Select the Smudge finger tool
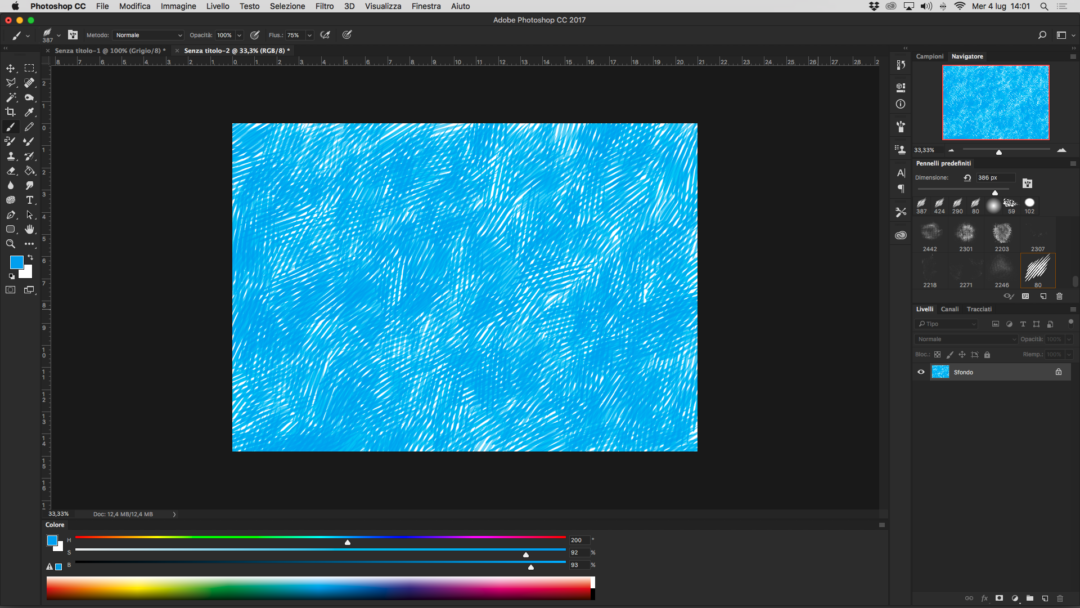 click(x=29, y=185)
